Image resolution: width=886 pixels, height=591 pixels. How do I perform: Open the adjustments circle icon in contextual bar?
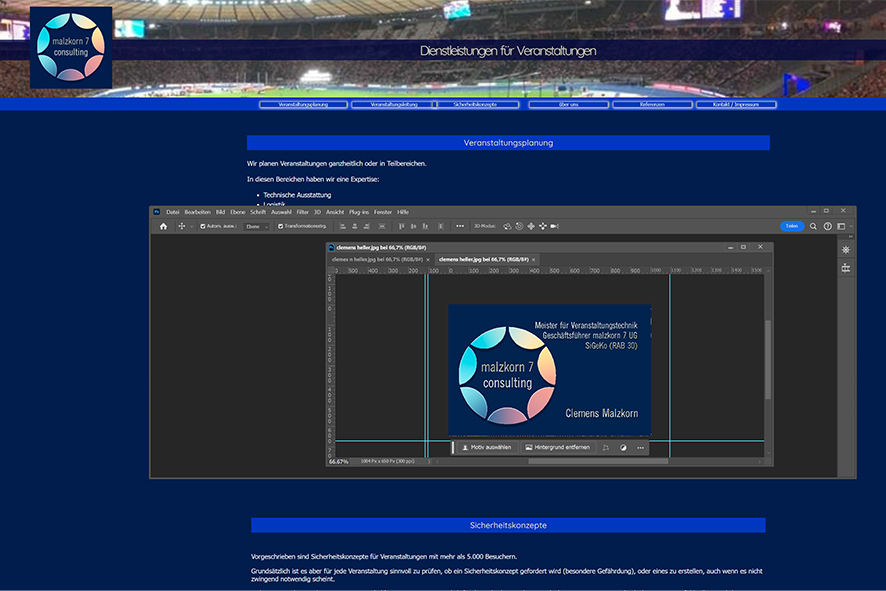[x=623, y=448]
